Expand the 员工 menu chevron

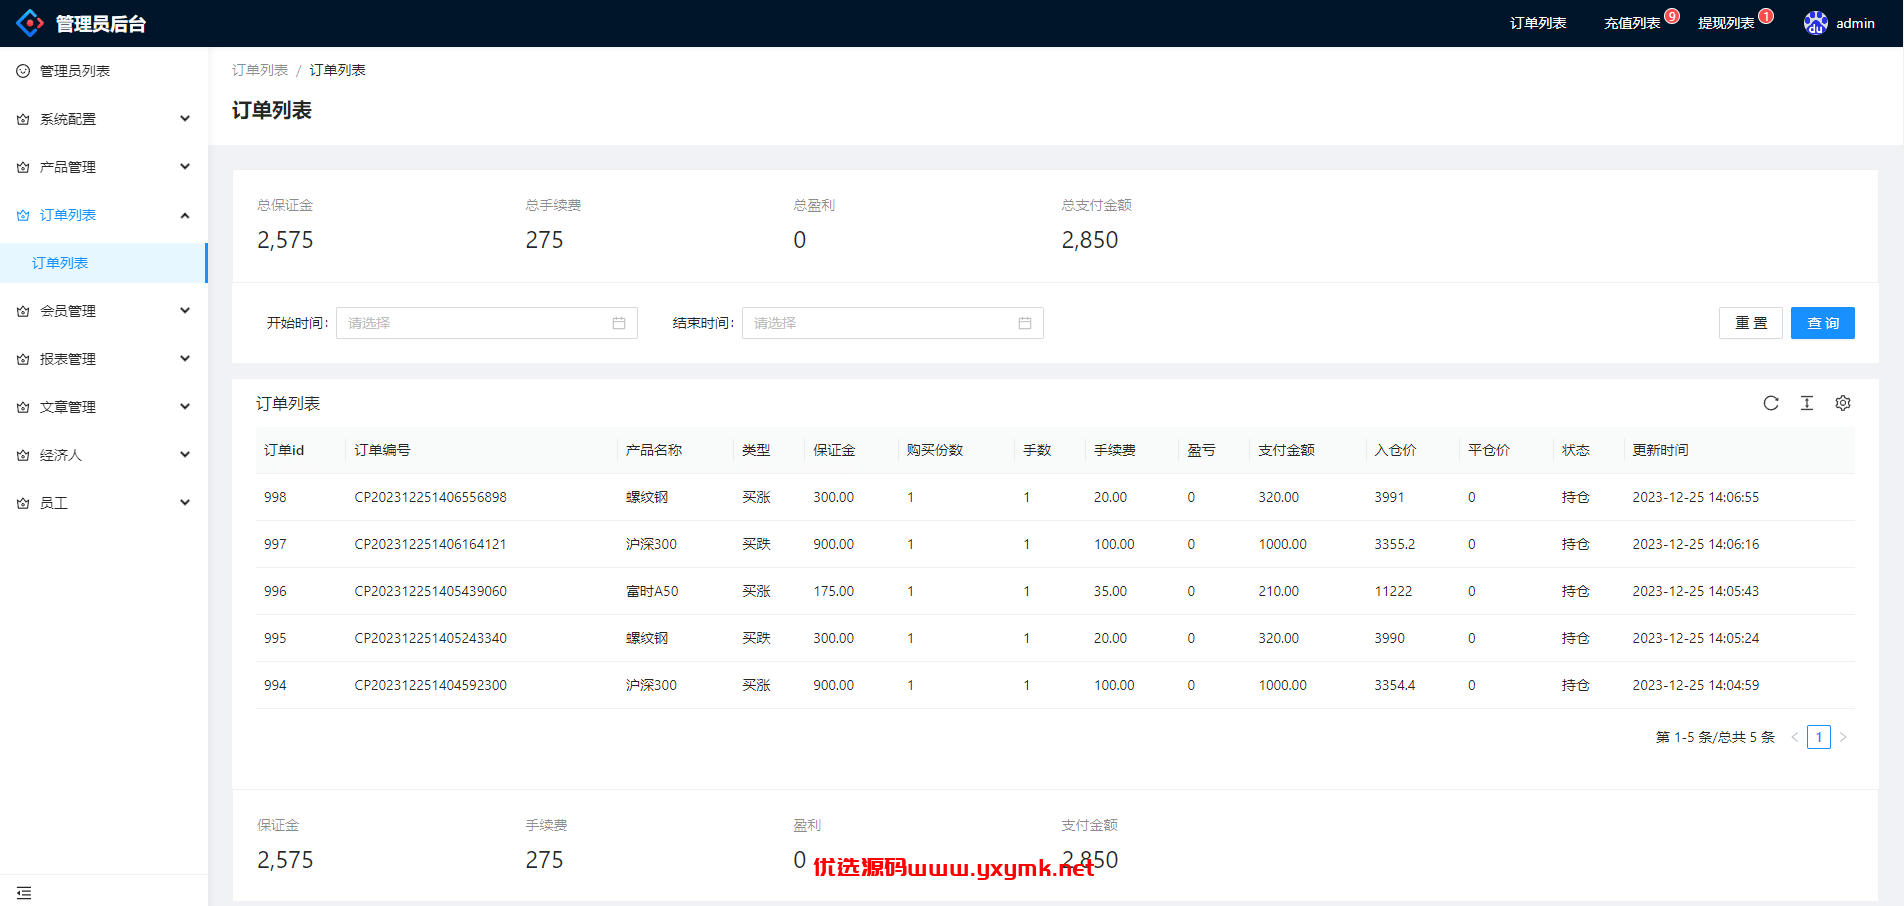click(185, 503)
